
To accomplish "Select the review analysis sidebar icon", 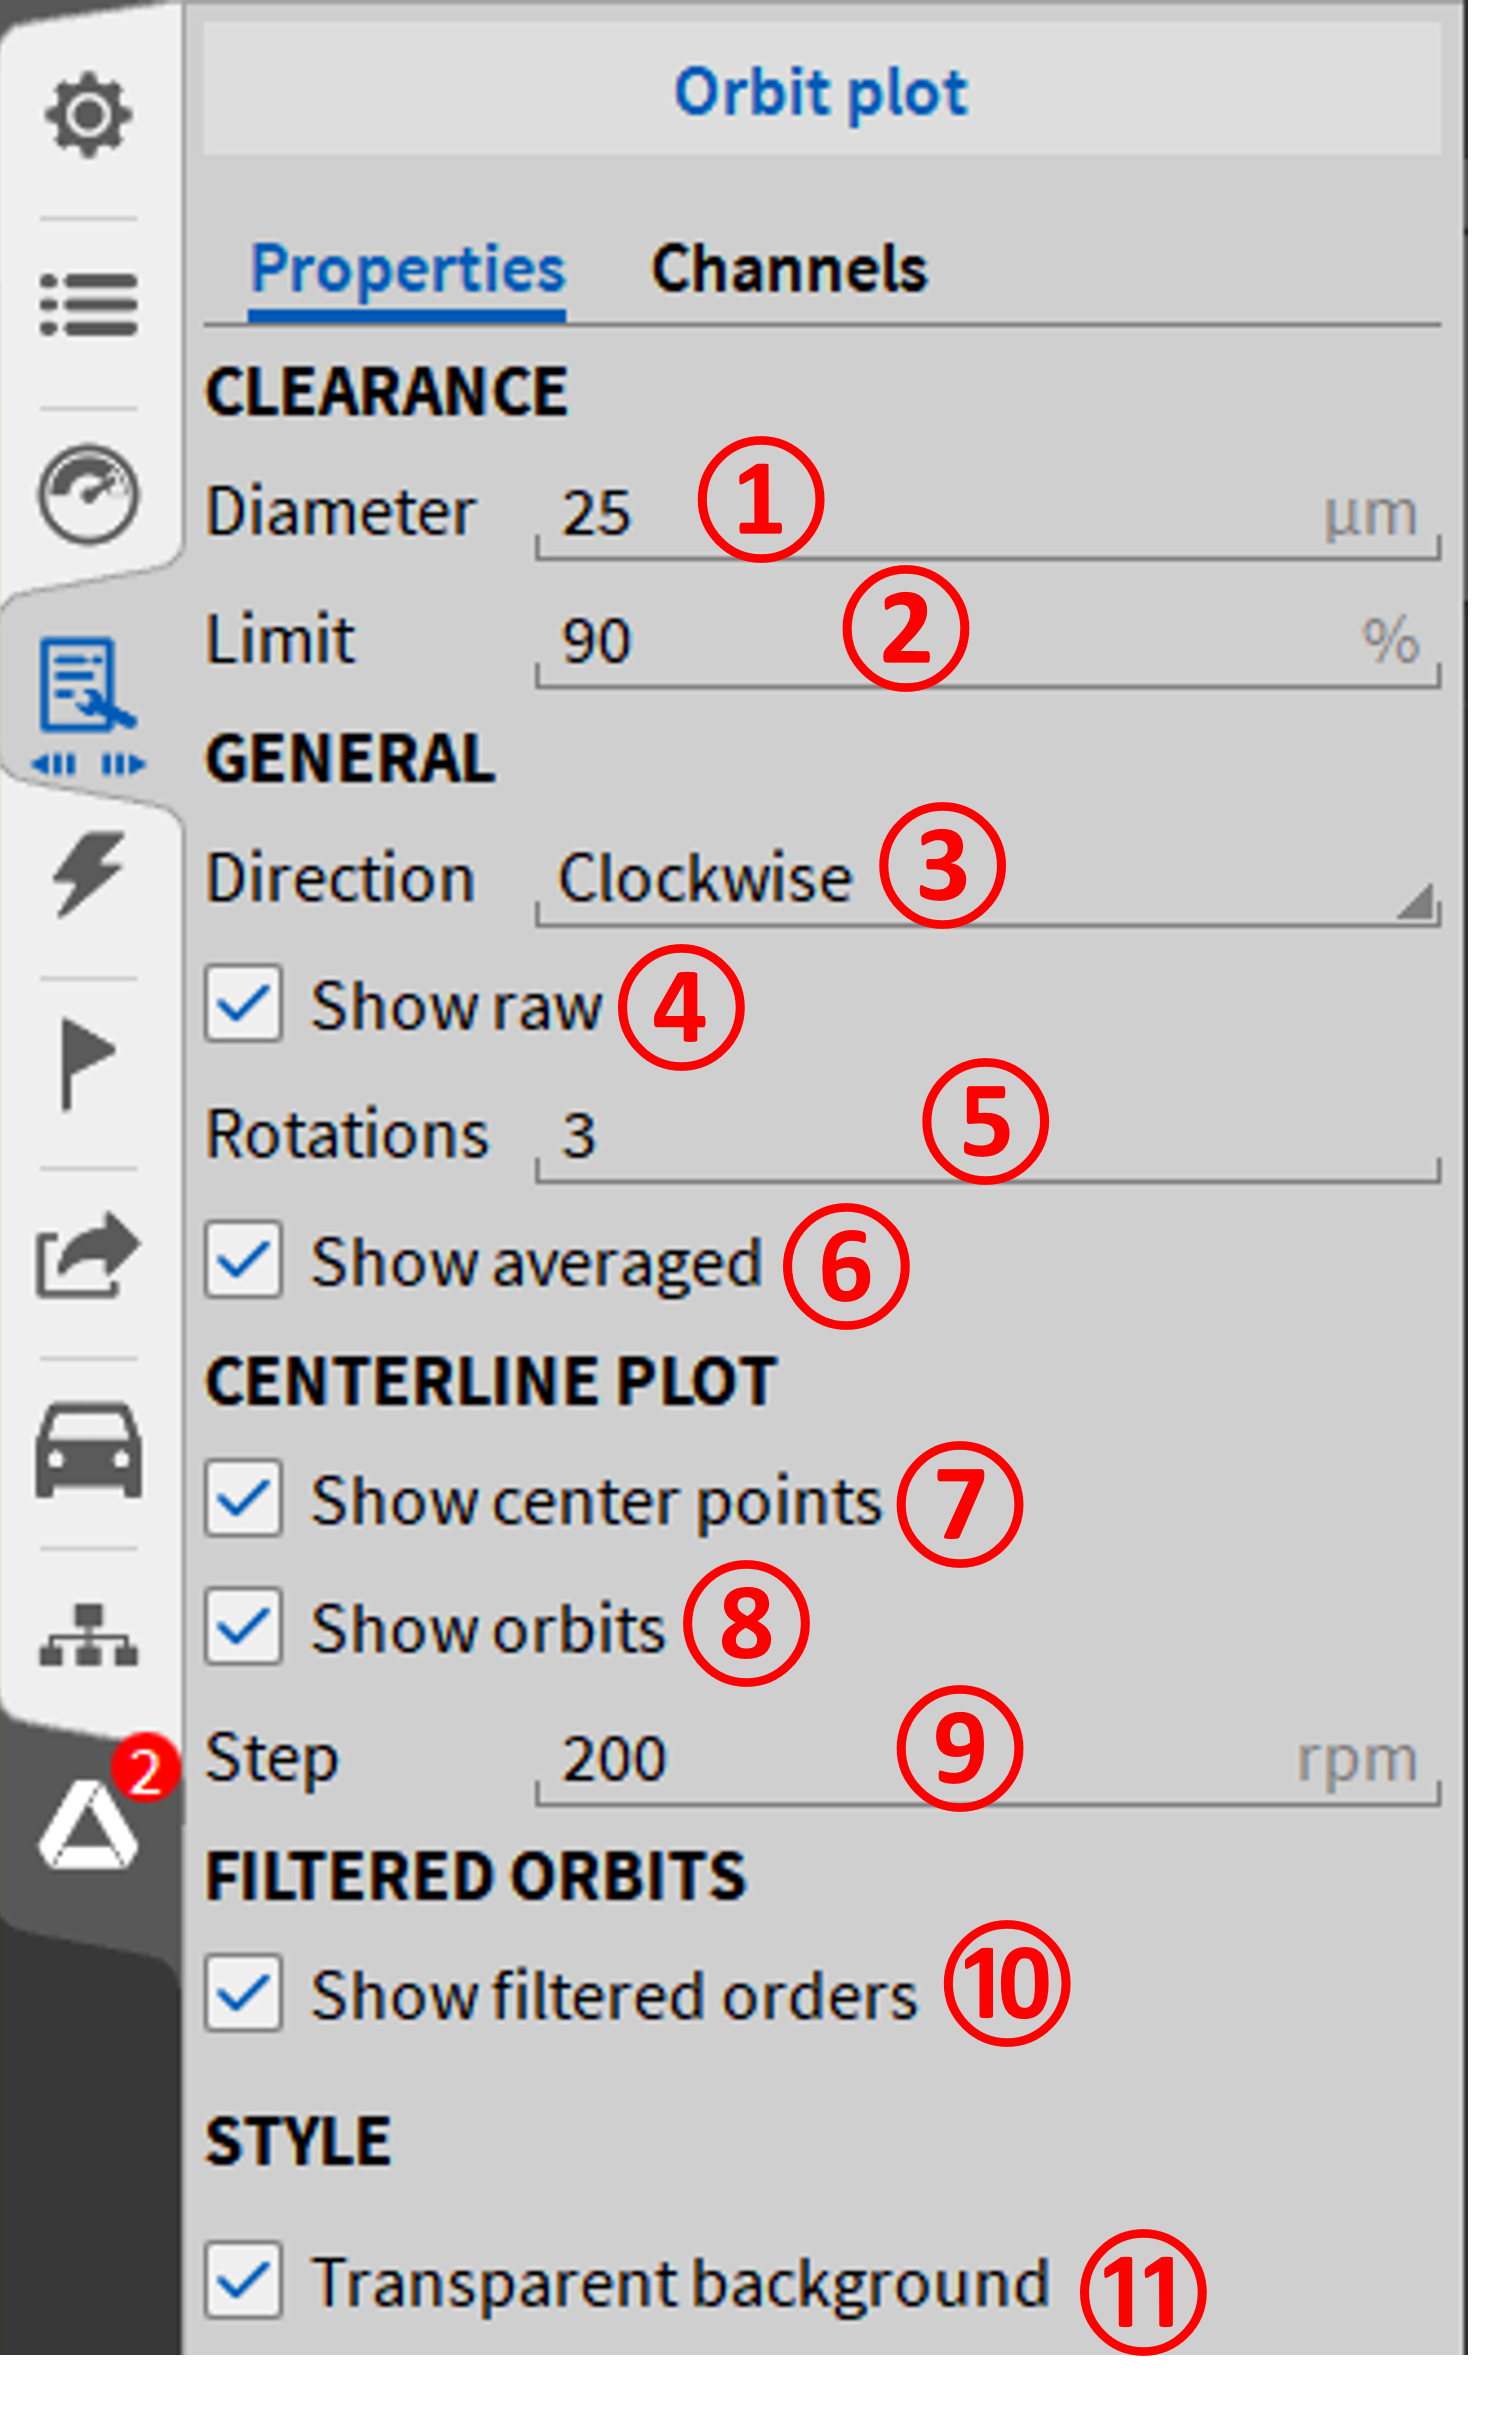I will [86, 700].
